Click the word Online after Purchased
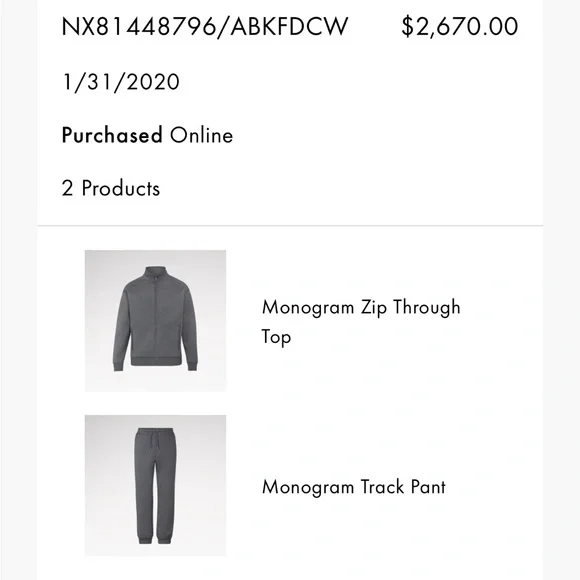The image size is (580, 580). (x=202, y=135)
